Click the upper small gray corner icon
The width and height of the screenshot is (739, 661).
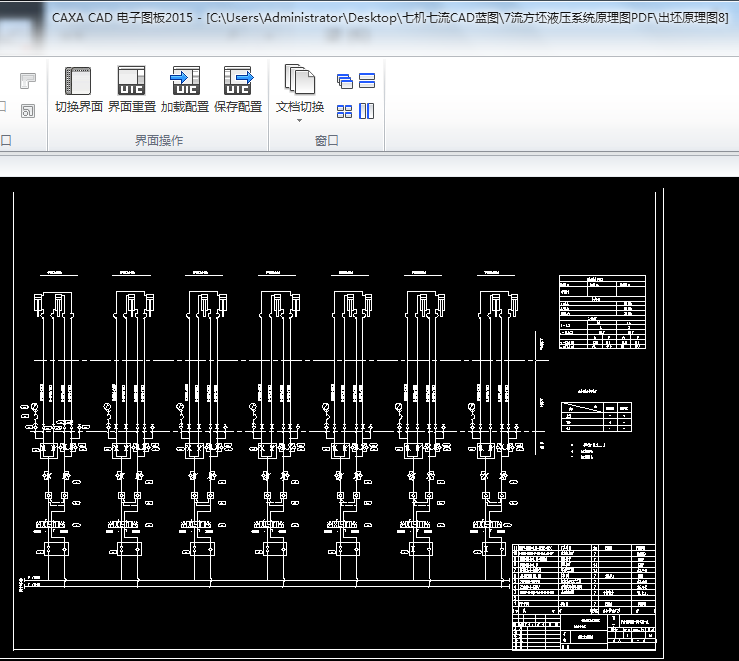[x=28, y=79]
